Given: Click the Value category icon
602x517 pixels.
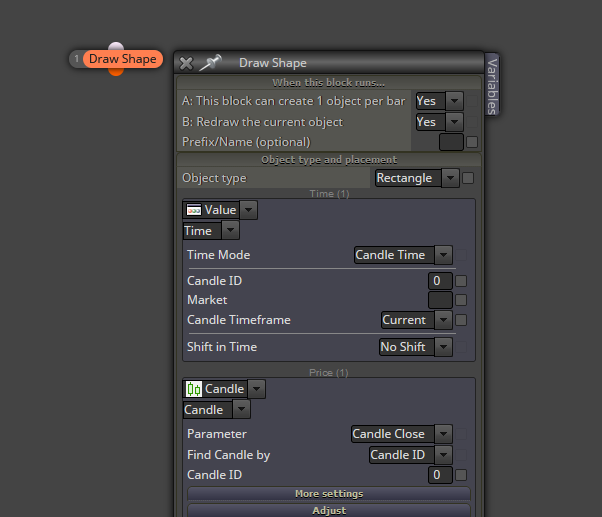Looking at the screenshot, I should pos(194,210).
